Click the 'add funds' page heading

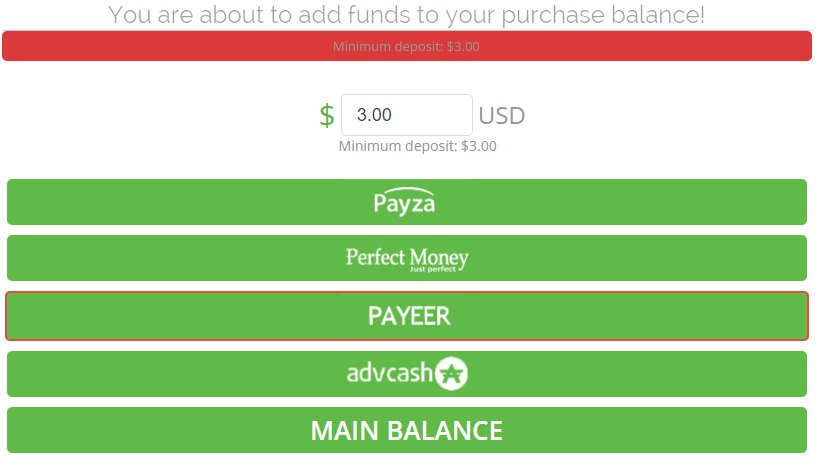coord(406,15)
